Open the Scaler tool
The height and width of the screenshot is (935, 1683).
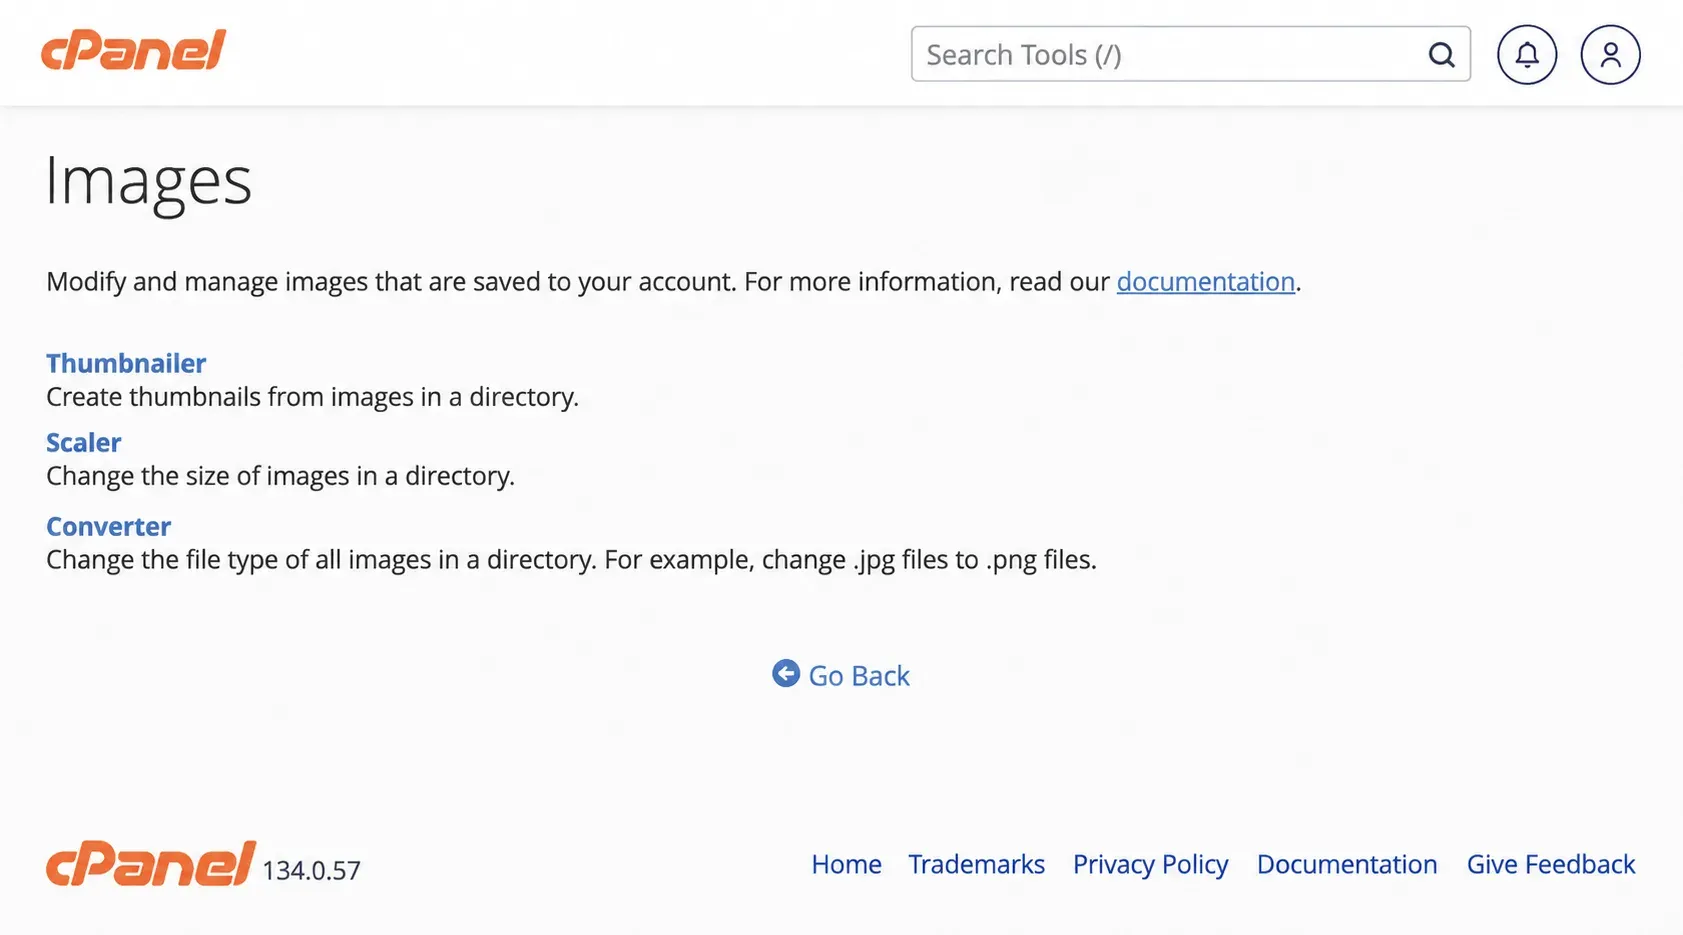[x=84, y=442]
